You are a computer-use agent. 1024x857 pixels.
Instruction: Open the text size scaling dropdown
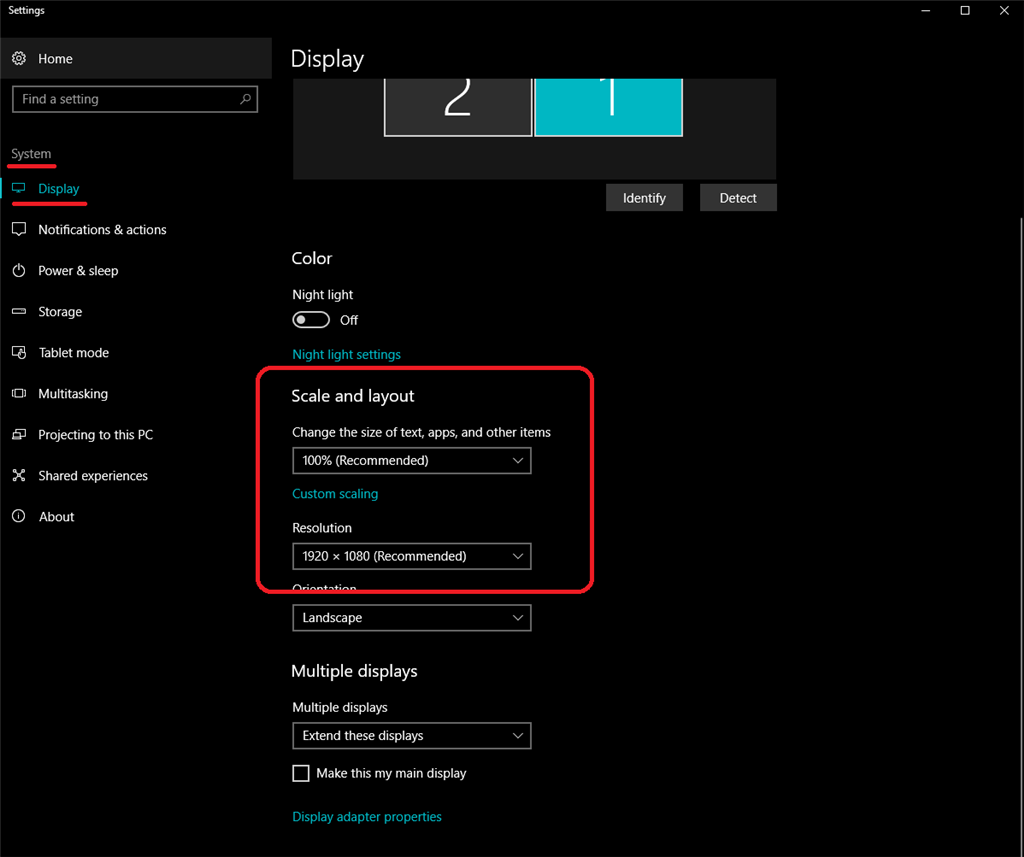411,461
